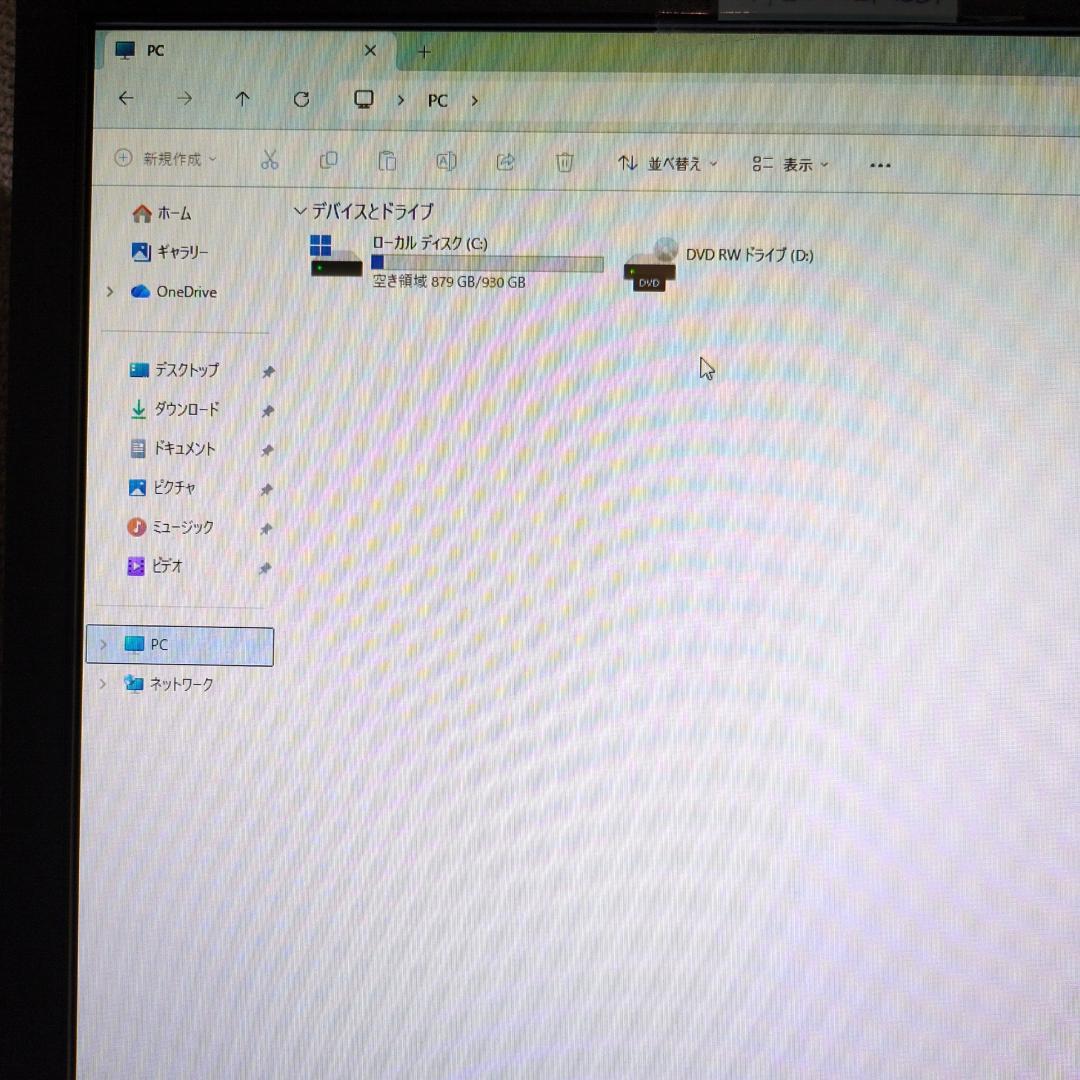
Task: Click the Share icon in toolbar
Action: (x=505, y=161)
